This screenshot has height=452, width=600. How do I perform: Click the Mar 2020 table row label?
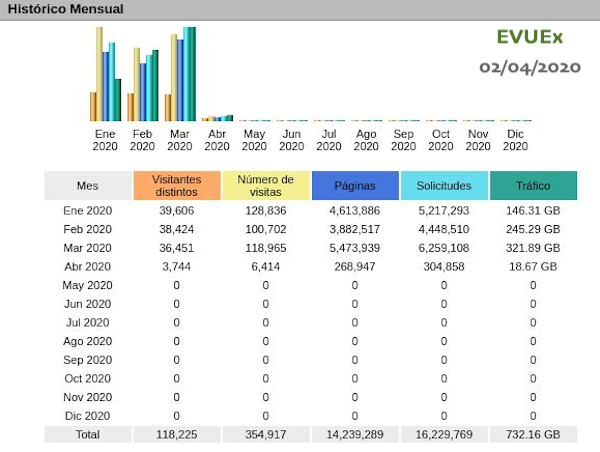(x=88, y=248)
